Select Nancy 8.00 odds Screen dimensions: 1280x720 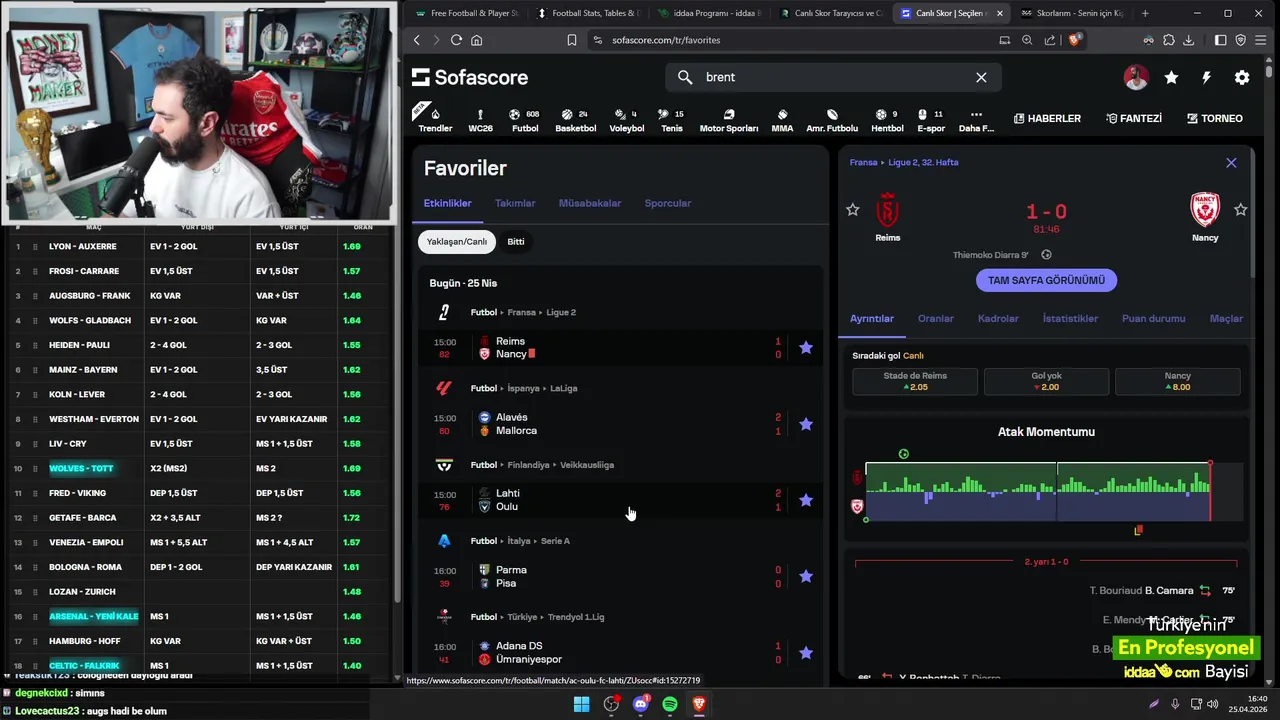tap(1178, 381)
